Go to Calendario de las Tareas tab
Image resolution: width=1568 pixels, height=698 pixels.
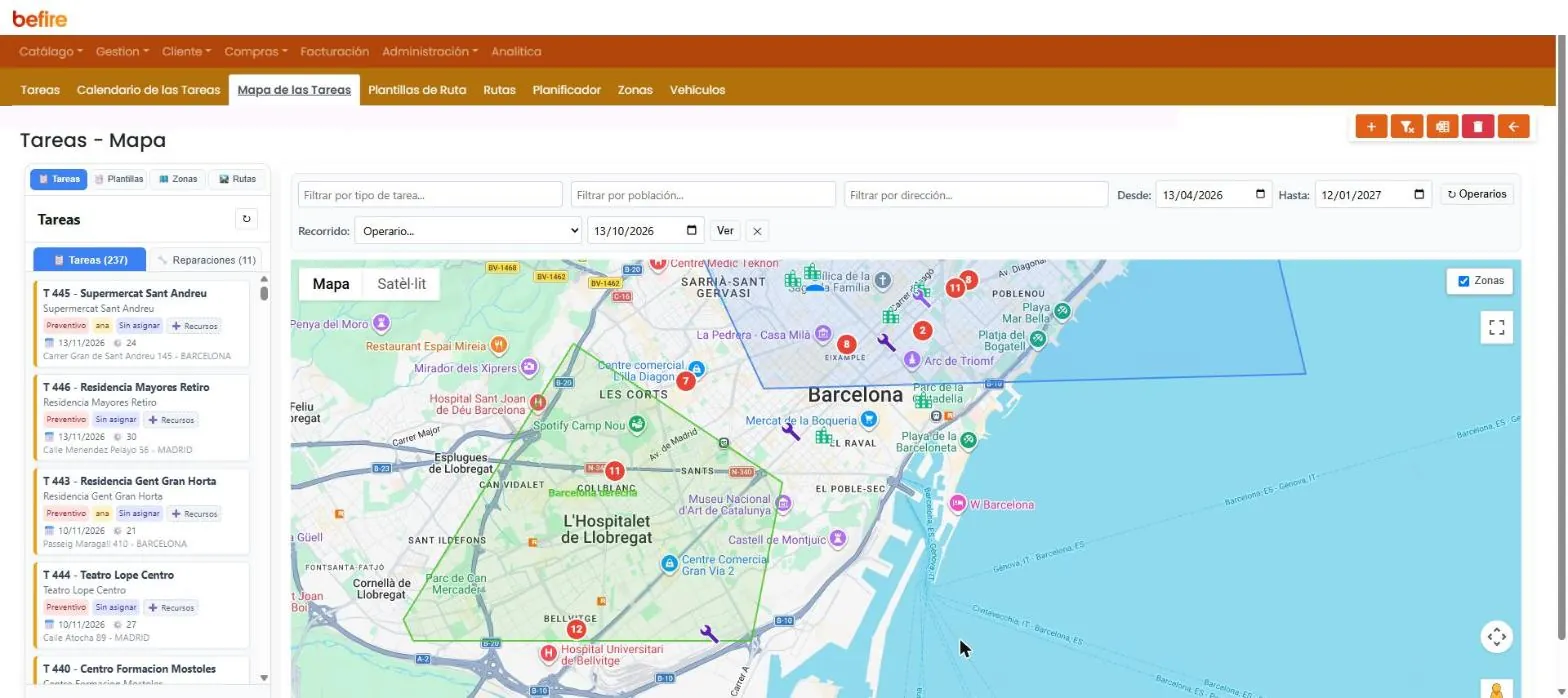pos(148,90)
